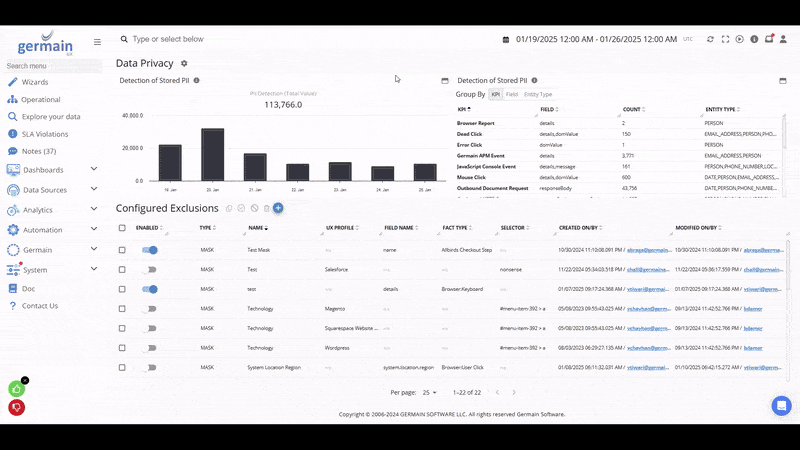Screen dimensions: 800x450
Task: Open the Per page 25 dropdown
Action: (x=429, y=392)
